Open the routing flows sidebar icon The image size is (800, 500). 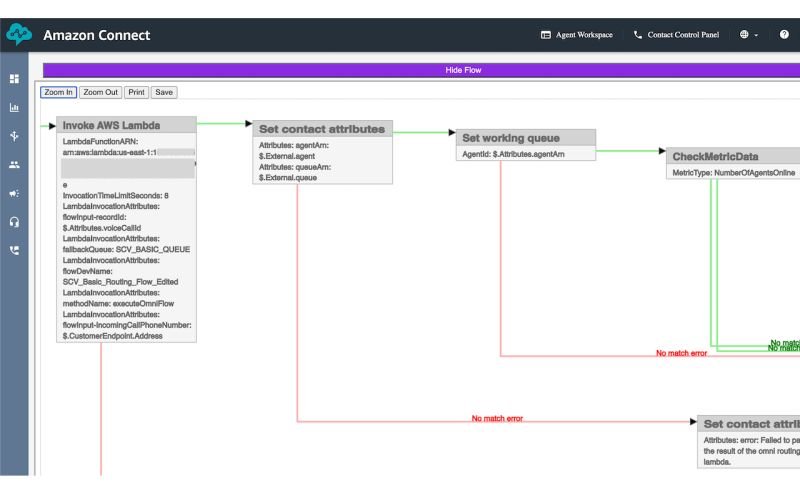(x=14, y=136)
